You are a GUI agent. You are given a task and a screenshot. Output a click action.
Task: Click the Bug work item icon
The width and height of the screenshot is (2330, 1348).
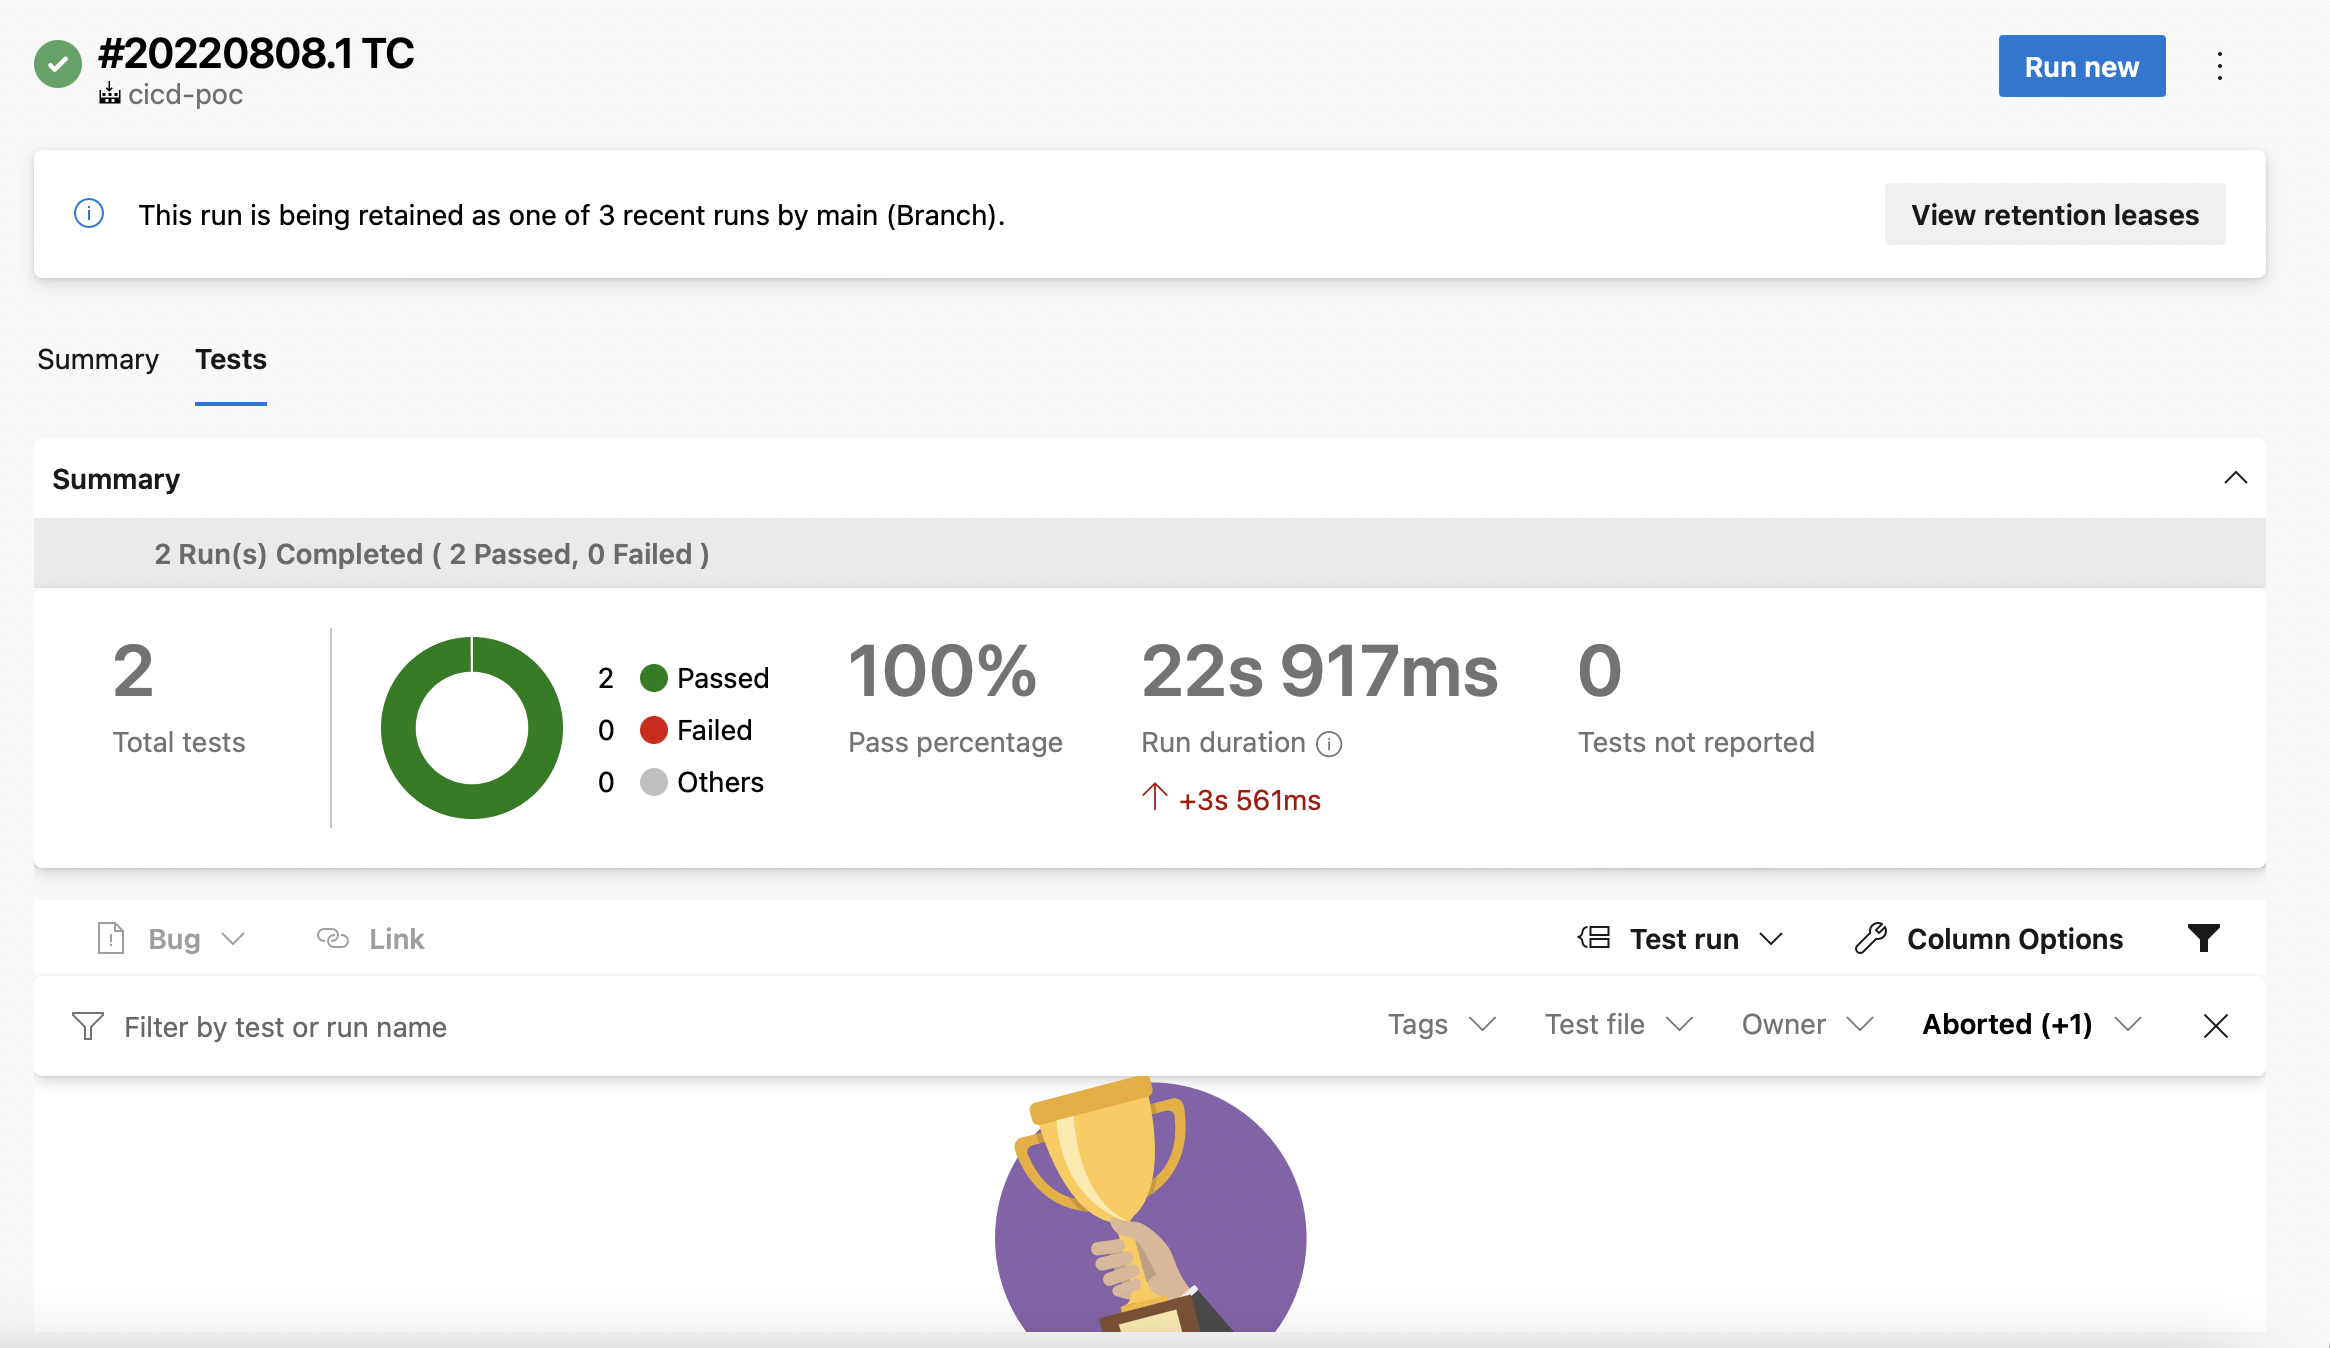coord(109,938)
